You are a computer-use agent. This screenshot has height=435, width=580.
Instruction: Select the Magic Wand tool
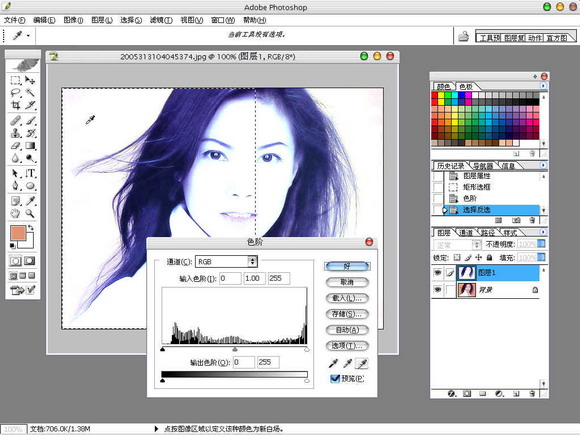click(30, 92)
